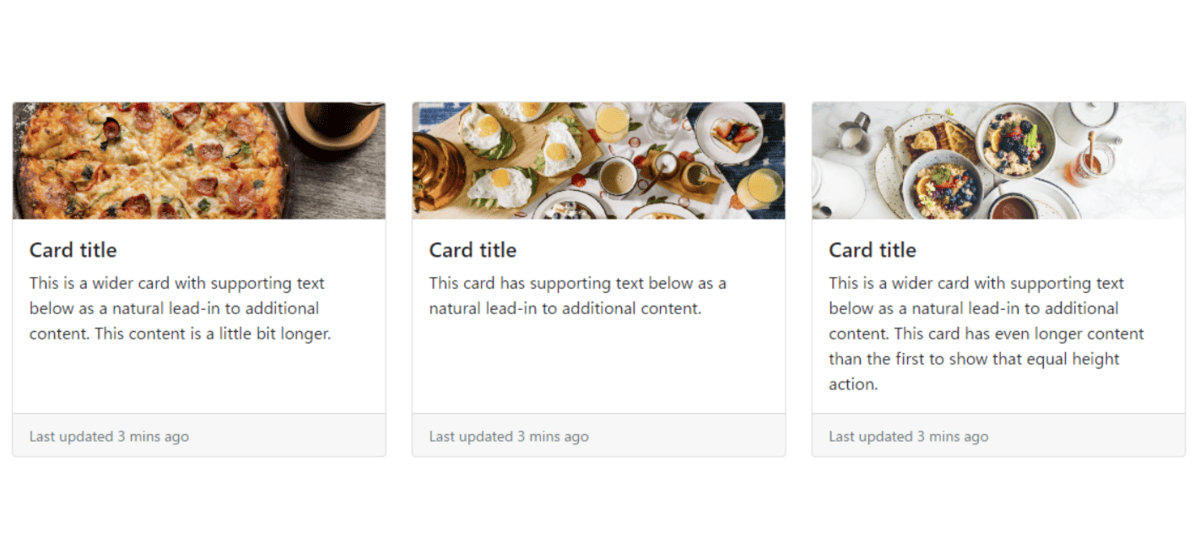Click the third card's "Last updated" footer text

[909, 436]
